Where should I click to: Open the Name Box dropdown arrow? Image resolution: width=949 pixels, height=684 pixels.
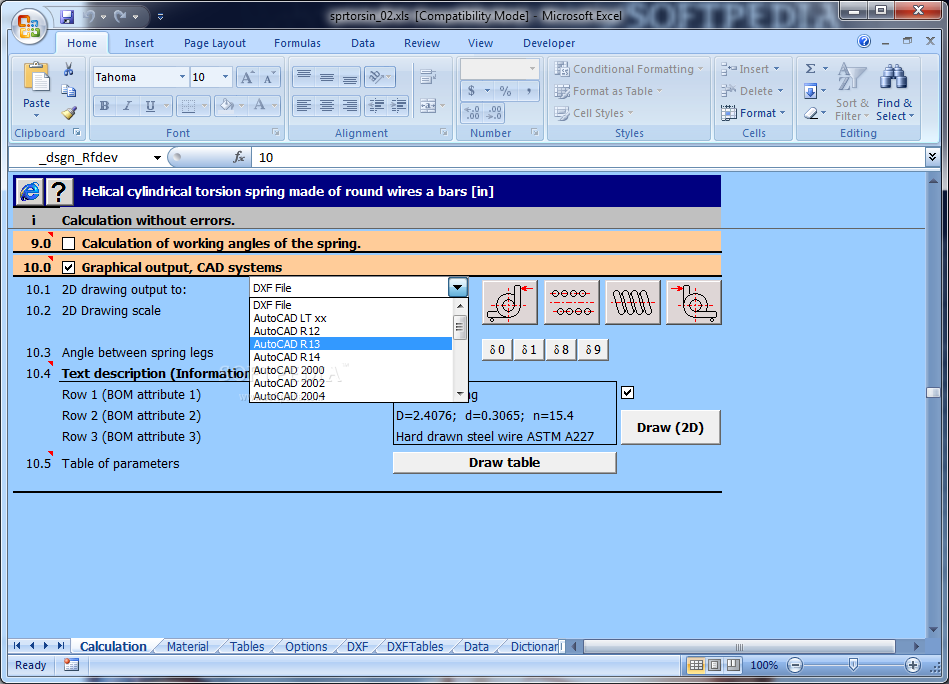[x=157, y=158]
